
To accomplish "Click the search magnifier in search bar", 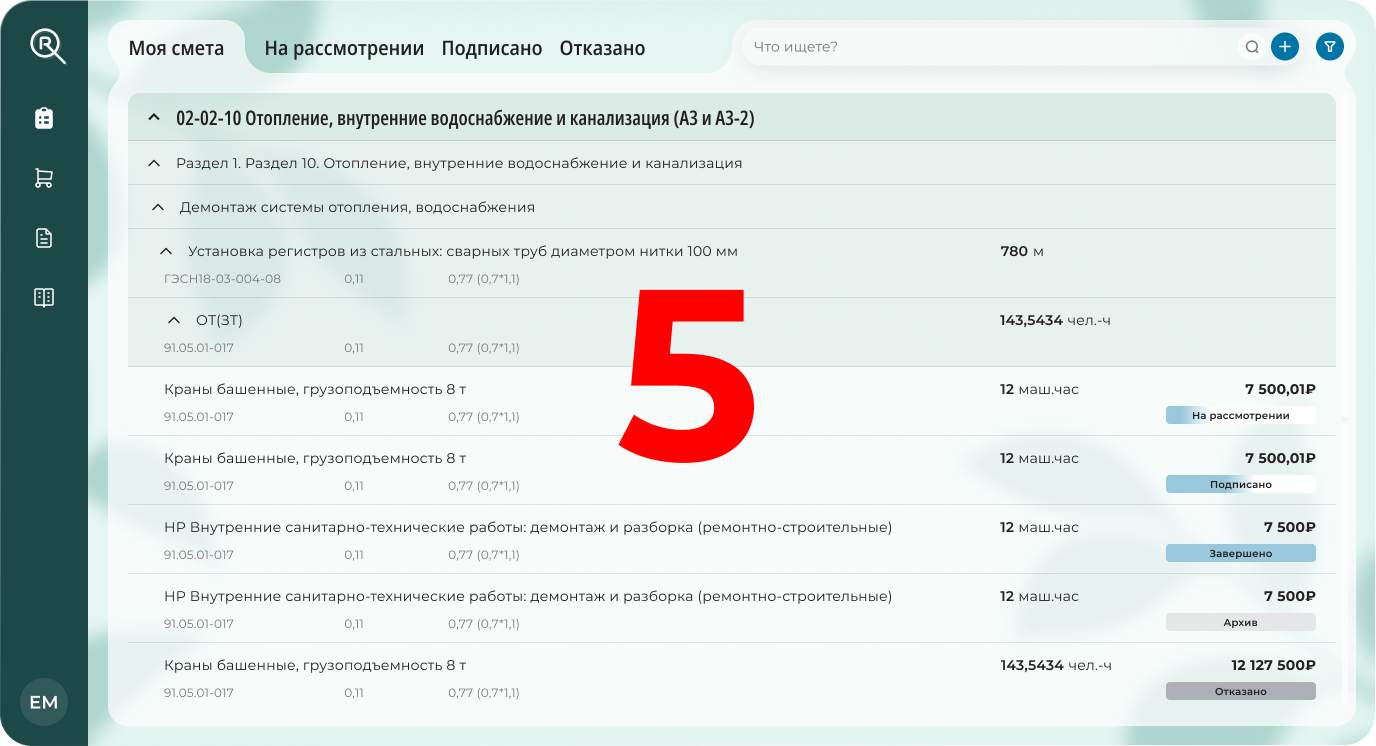I will coord(1252,46).
